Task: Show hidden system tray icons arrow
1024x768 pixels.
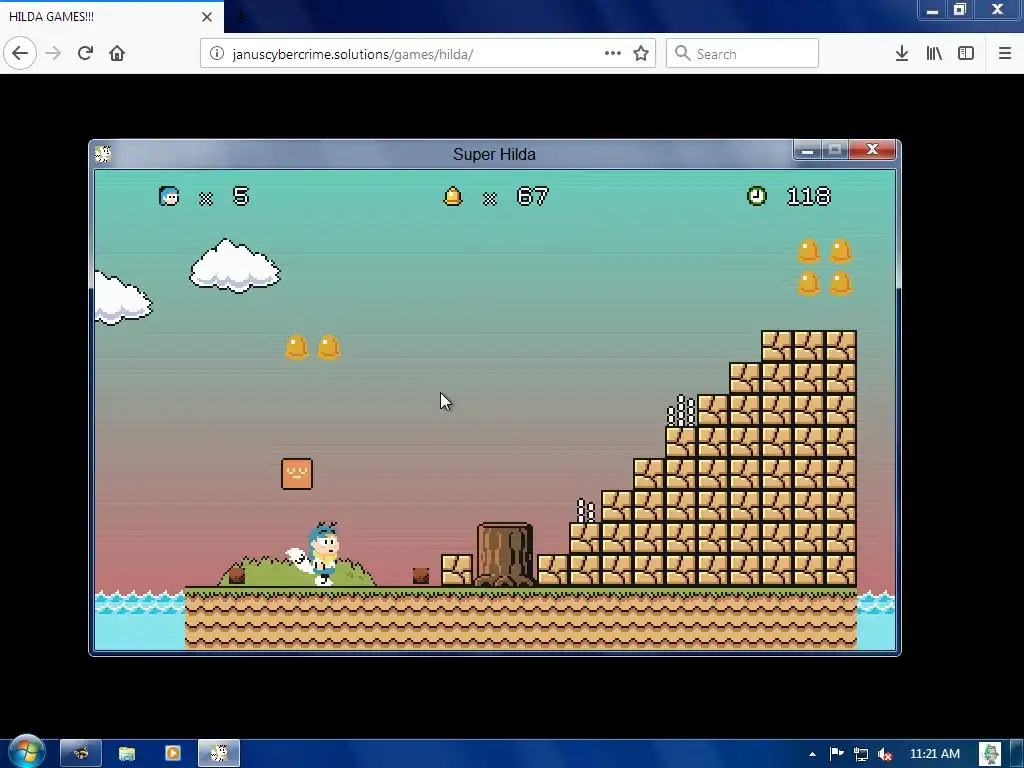Action: [x=812, y=754]
